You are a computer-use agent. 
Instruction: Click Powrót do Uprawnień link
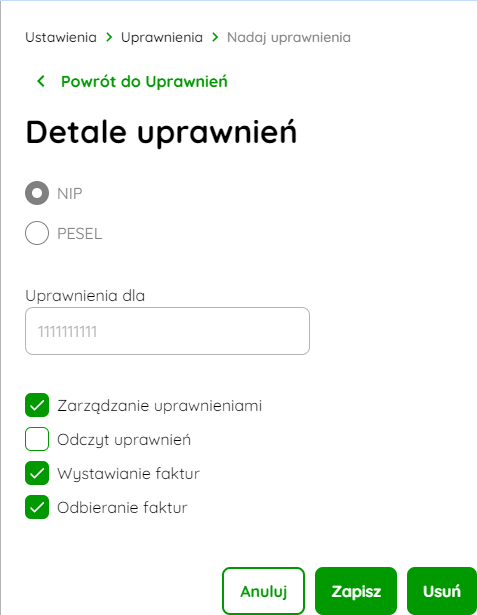pyautogui.click(x=144, y=82)
